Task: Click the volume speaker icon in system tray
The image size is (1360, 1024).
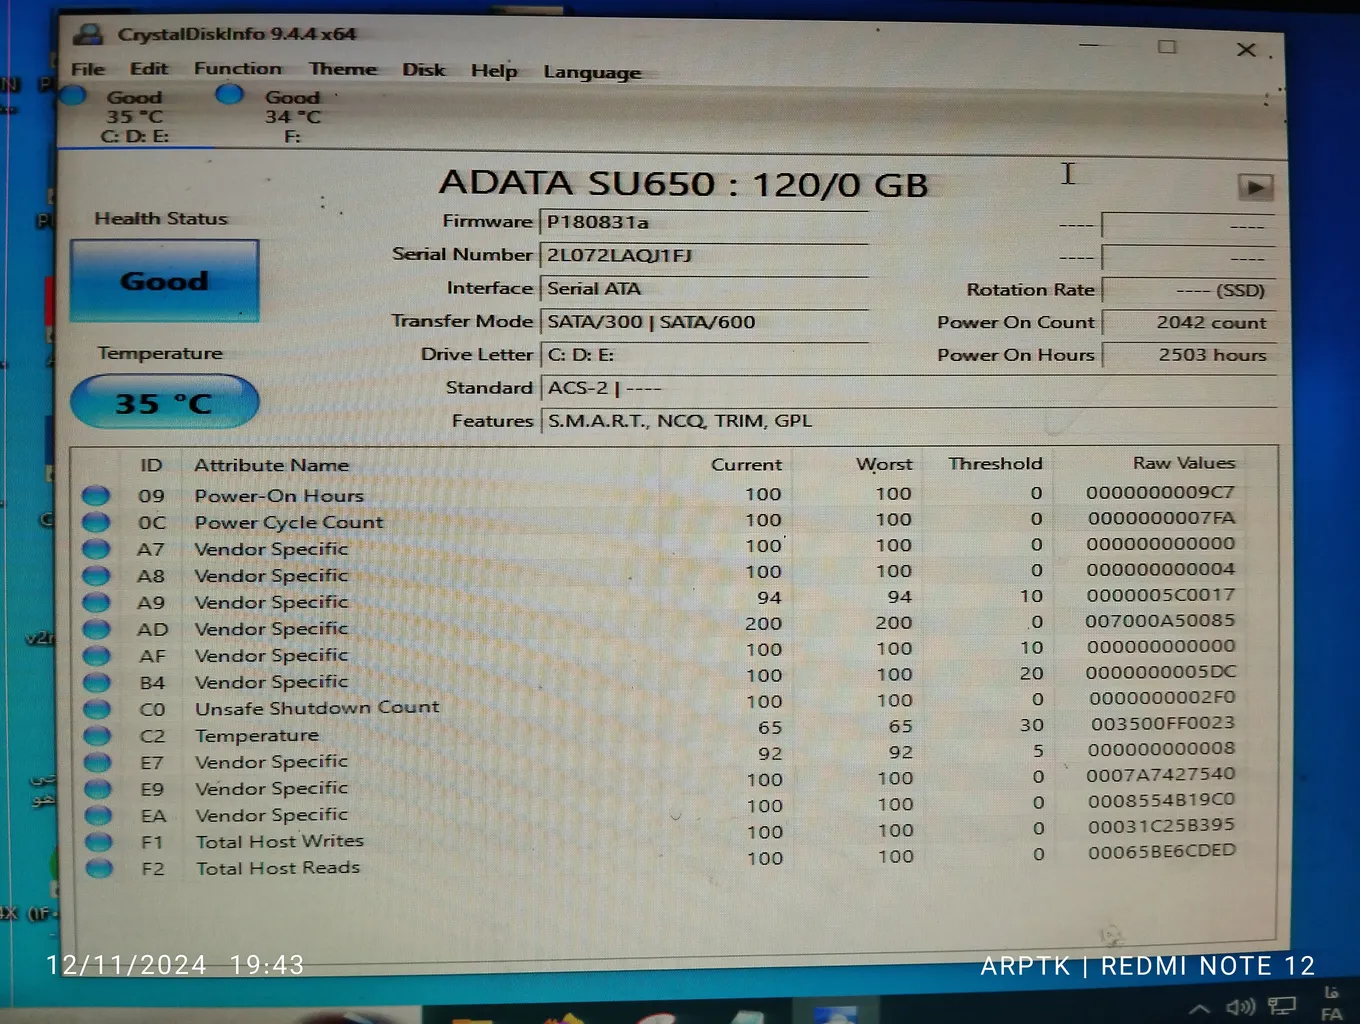Action: point(1240,1006)
